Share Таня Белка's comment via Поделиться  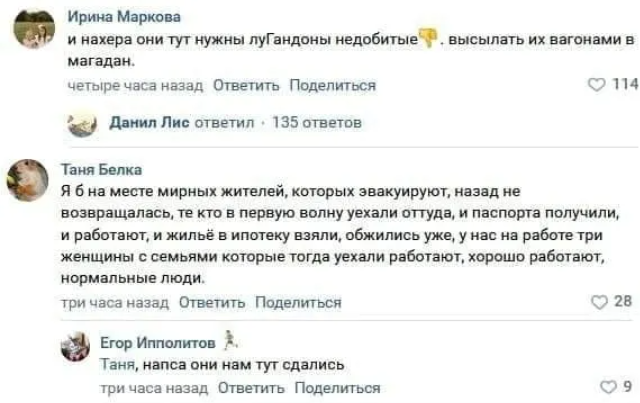(x=298, y=302)
